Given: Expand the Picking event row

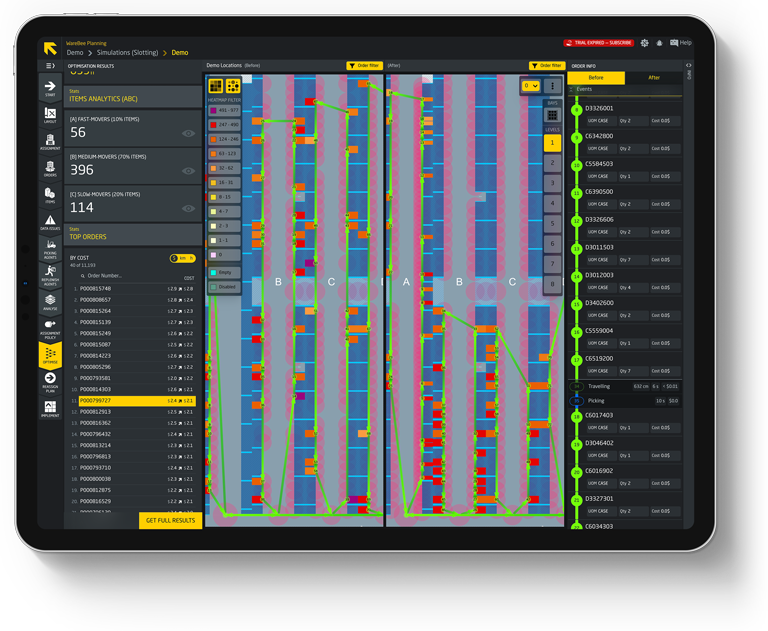Looking at the screenshot, I should point(624,401).
